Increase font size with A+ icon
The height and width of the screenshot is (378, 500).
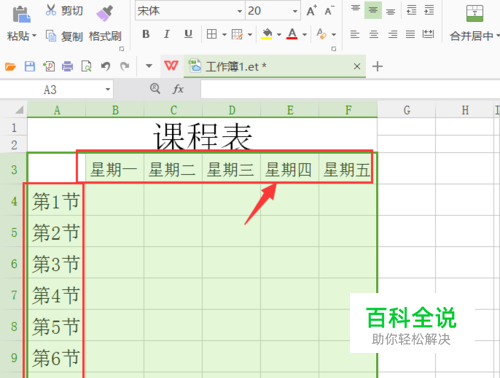(311, 11)
